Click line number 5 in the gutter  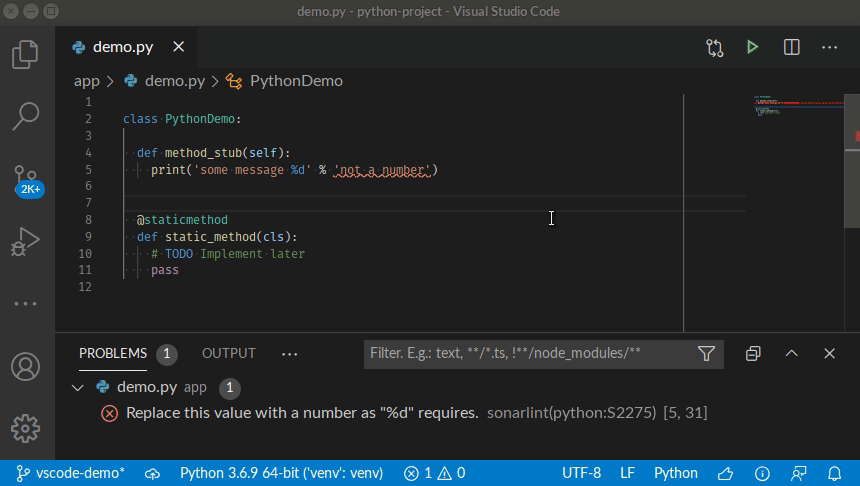88,170
